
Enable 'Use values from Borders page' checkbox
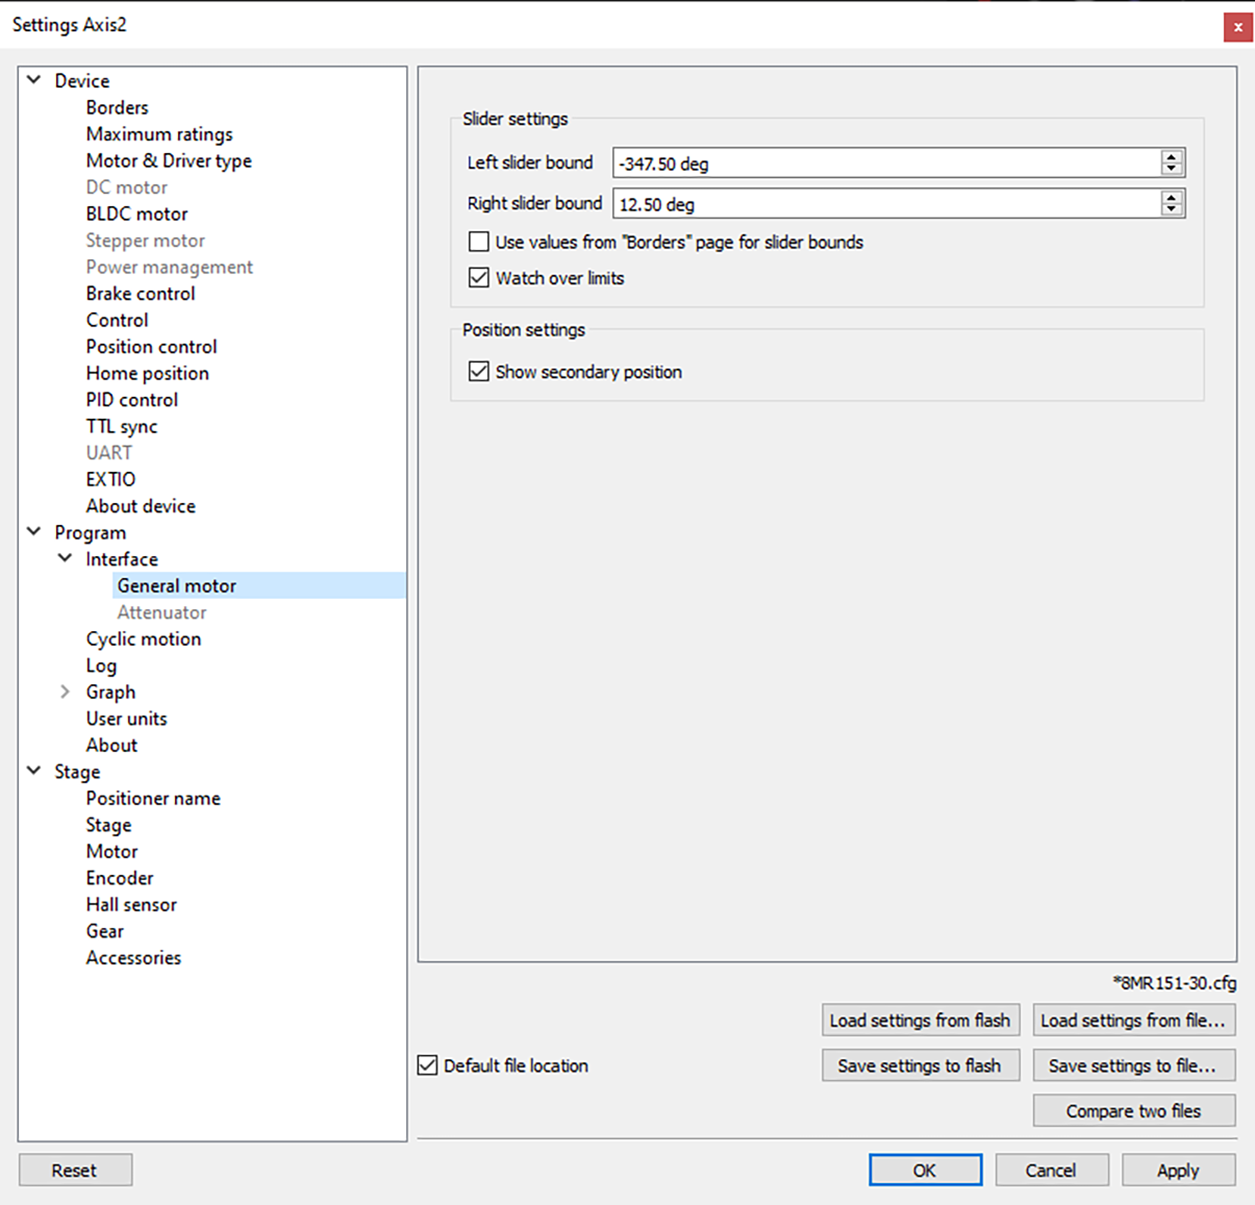click(479, 242)
